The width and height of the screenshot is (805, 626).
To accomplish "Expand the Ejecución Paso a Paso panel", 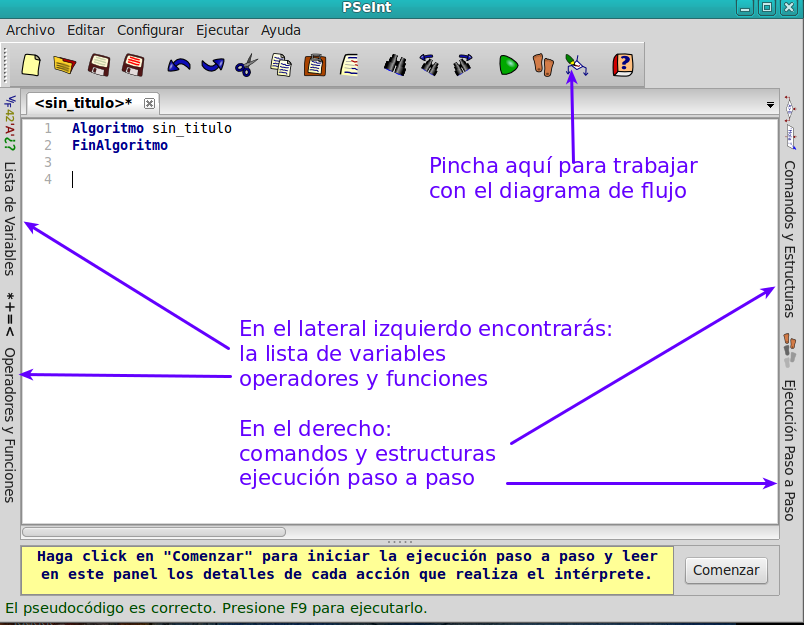I will [790, 427].
